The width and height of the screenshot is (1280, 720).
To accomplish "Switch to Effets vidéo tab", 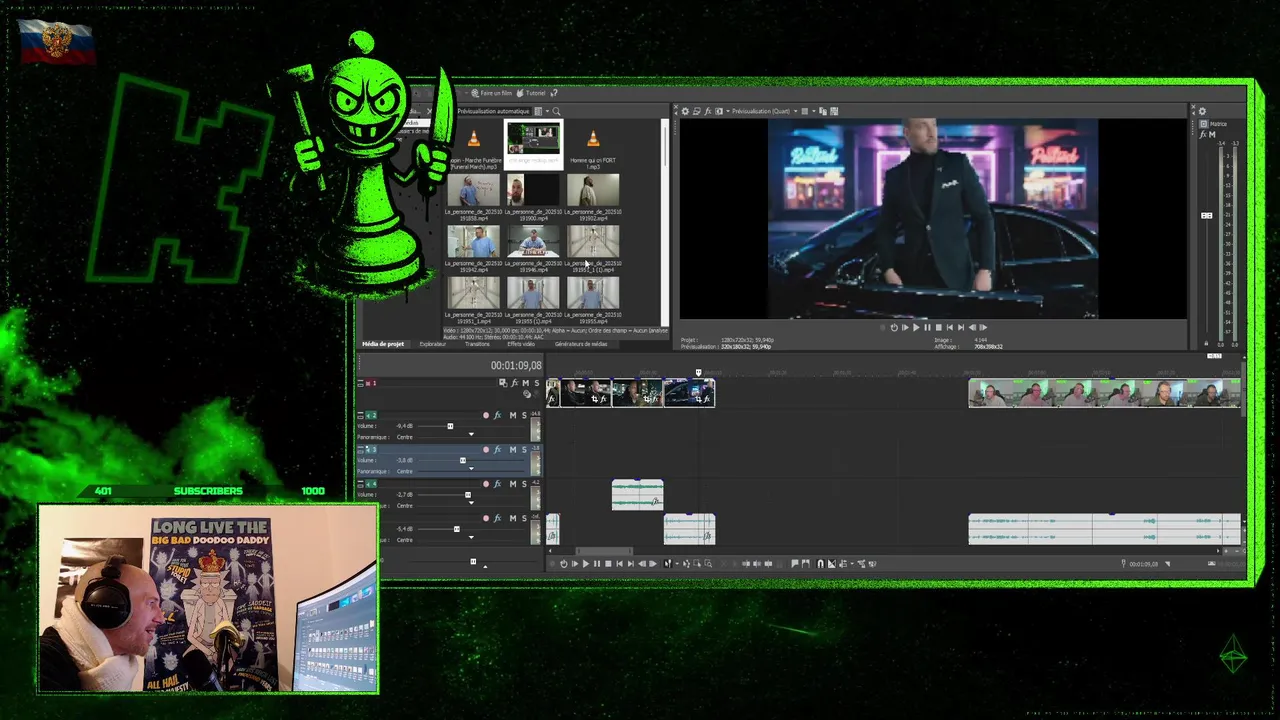I will point(521,344).
